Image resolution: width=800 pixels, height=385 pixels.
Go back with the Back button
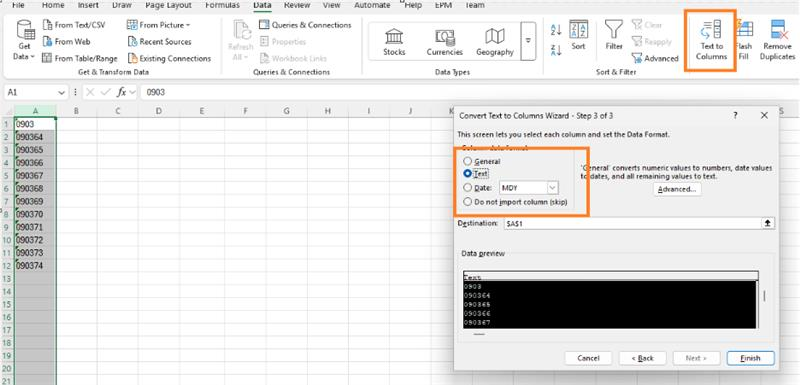[x=642, y=358]
